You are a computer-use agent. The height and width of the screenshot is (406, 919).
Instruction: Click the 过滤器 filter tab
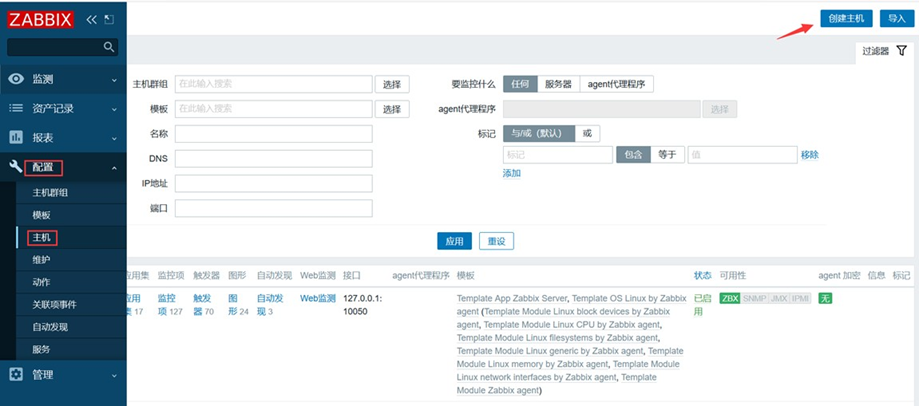point(884,52)
